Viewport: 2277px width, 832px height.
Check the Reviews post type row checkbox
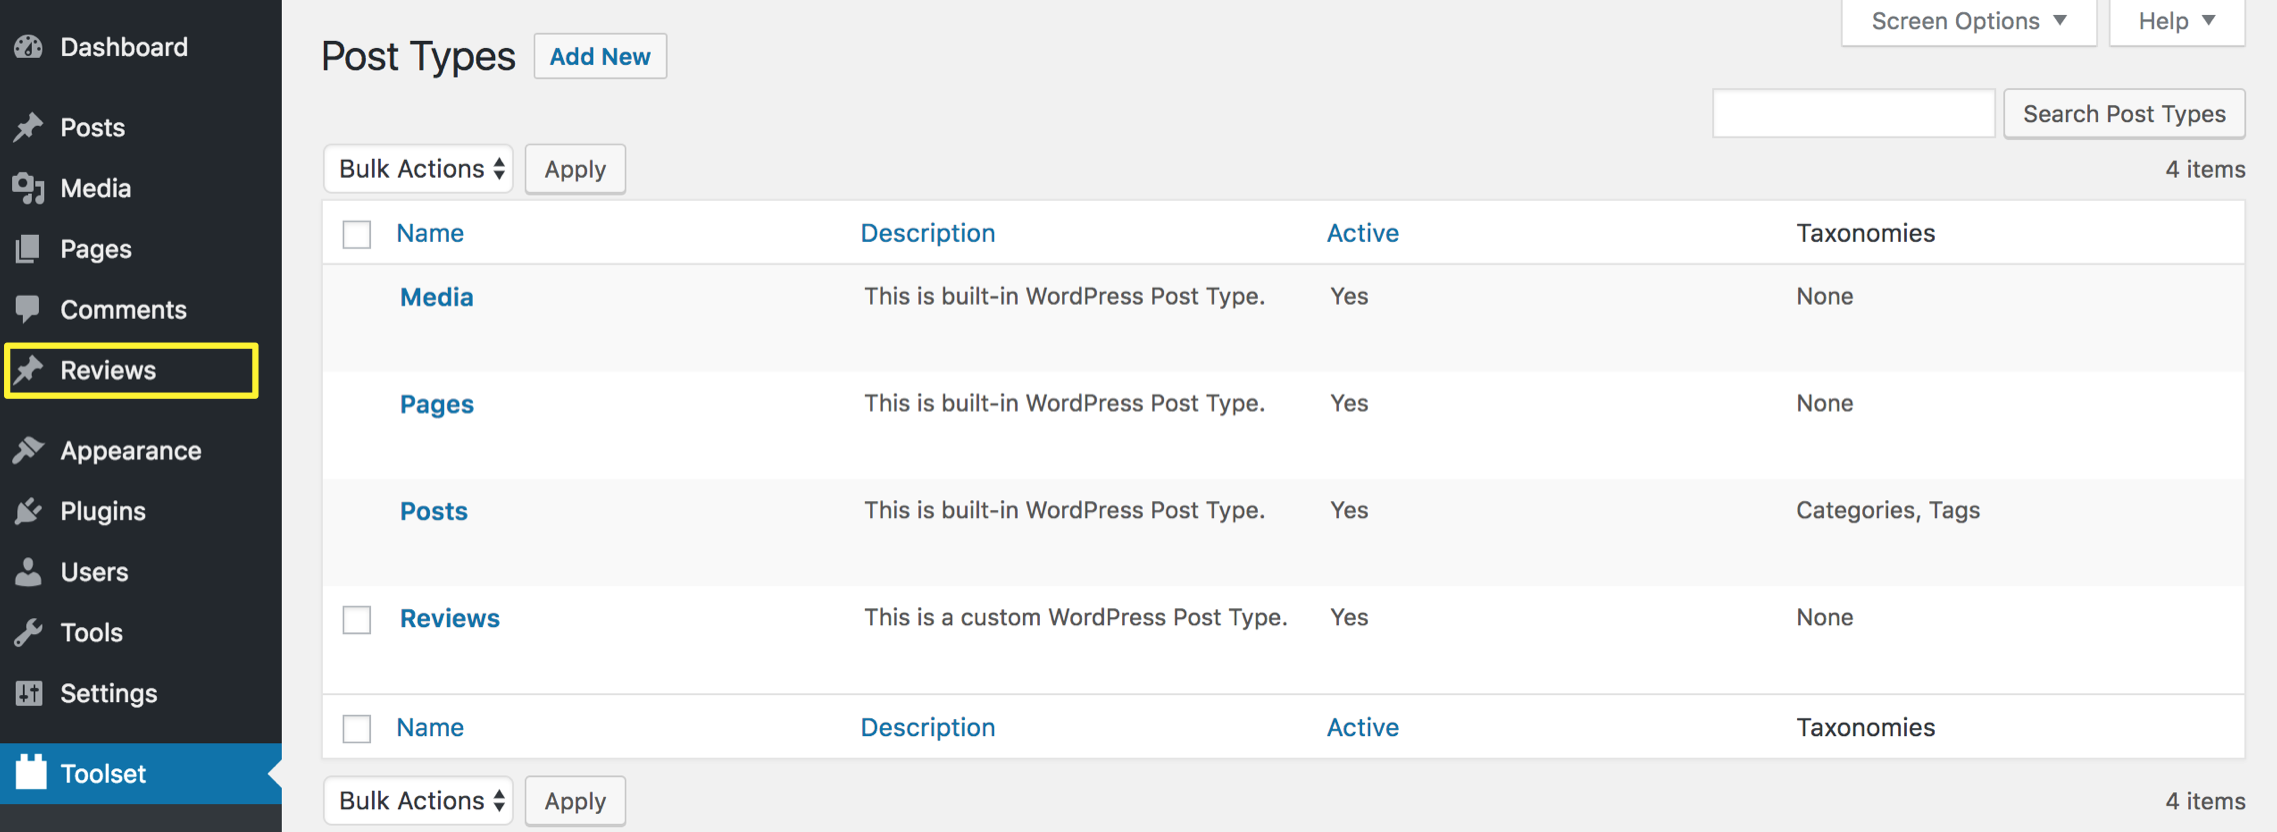point(357,619)
